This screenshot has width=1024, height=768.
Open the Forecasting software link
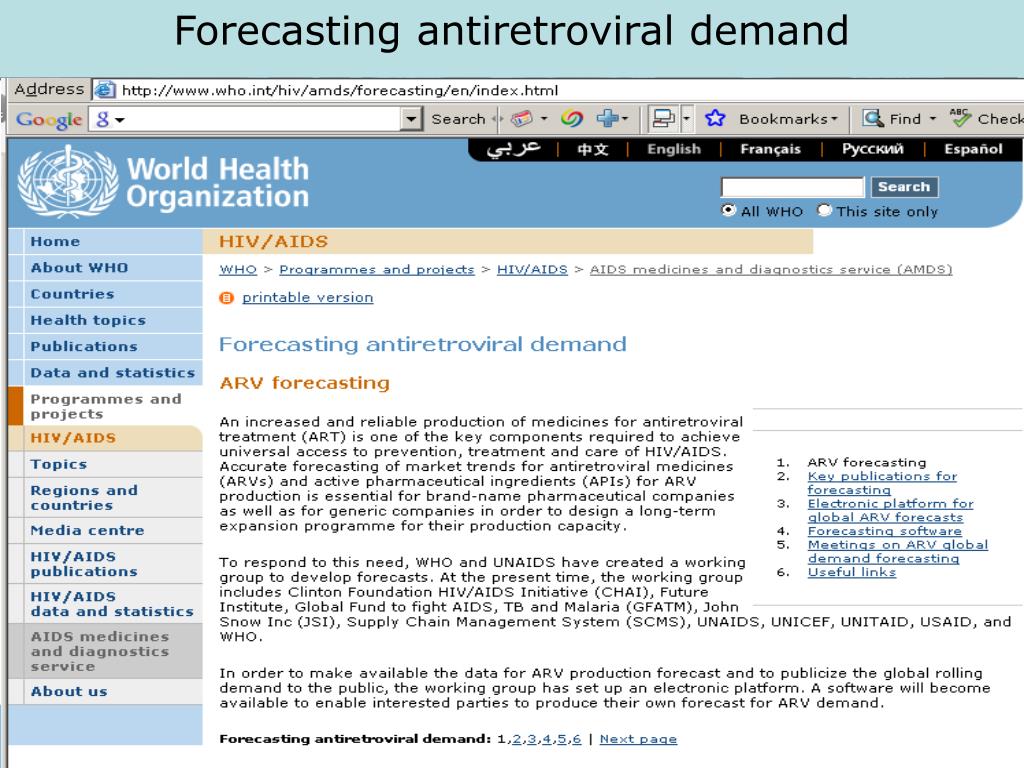[884, 531]
